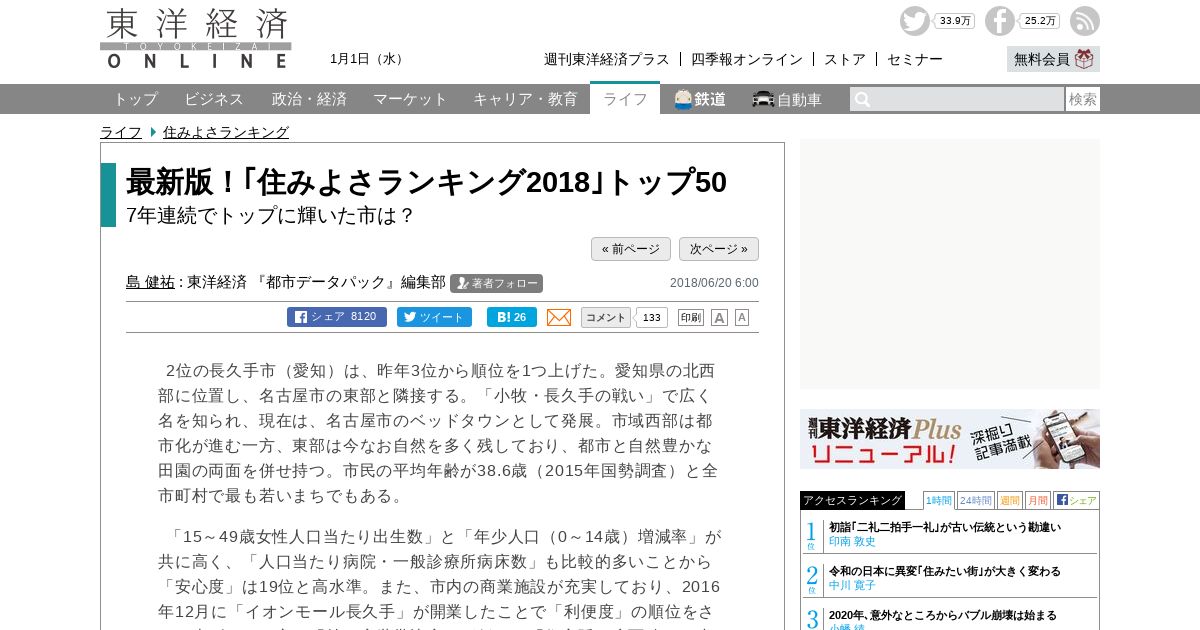Screen dimensions: 1200x630
Task: Select the Facebook シェア ranking tab
Action: (x=1076, y=500)
